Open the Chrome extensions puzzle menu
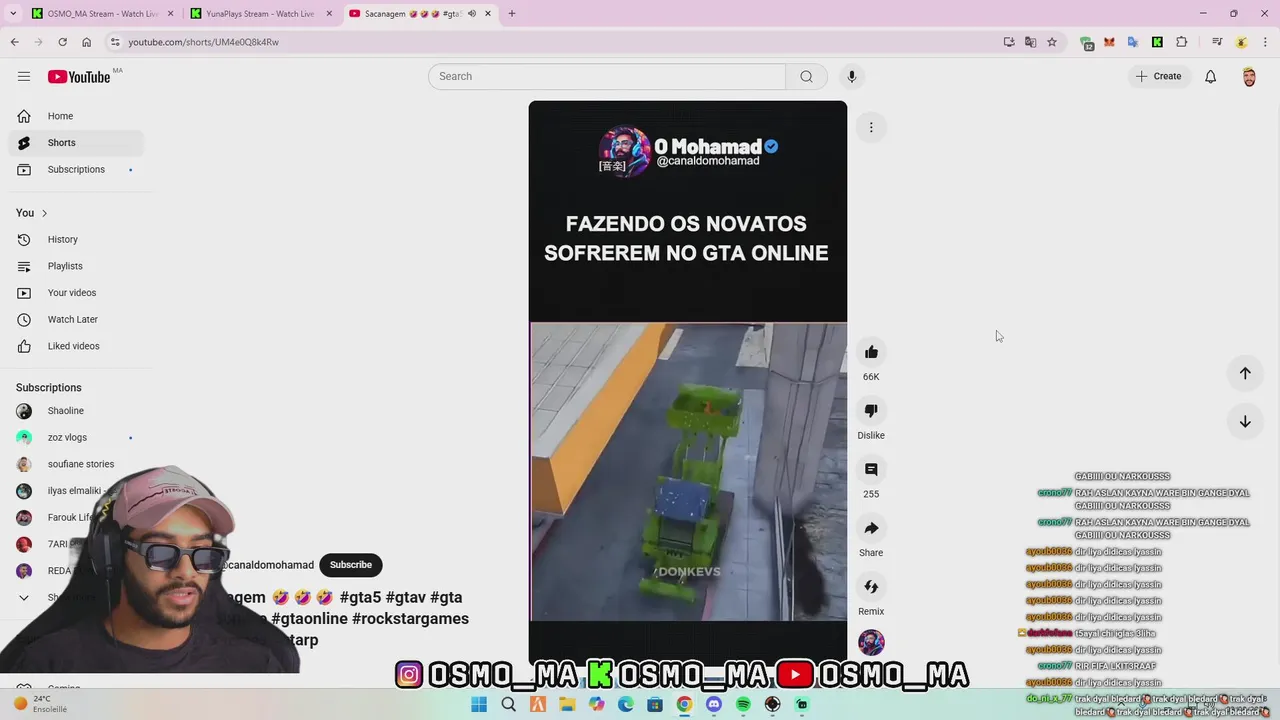Image resolution: width=1280 pixels, height=720 pixels. [1182, 42]
